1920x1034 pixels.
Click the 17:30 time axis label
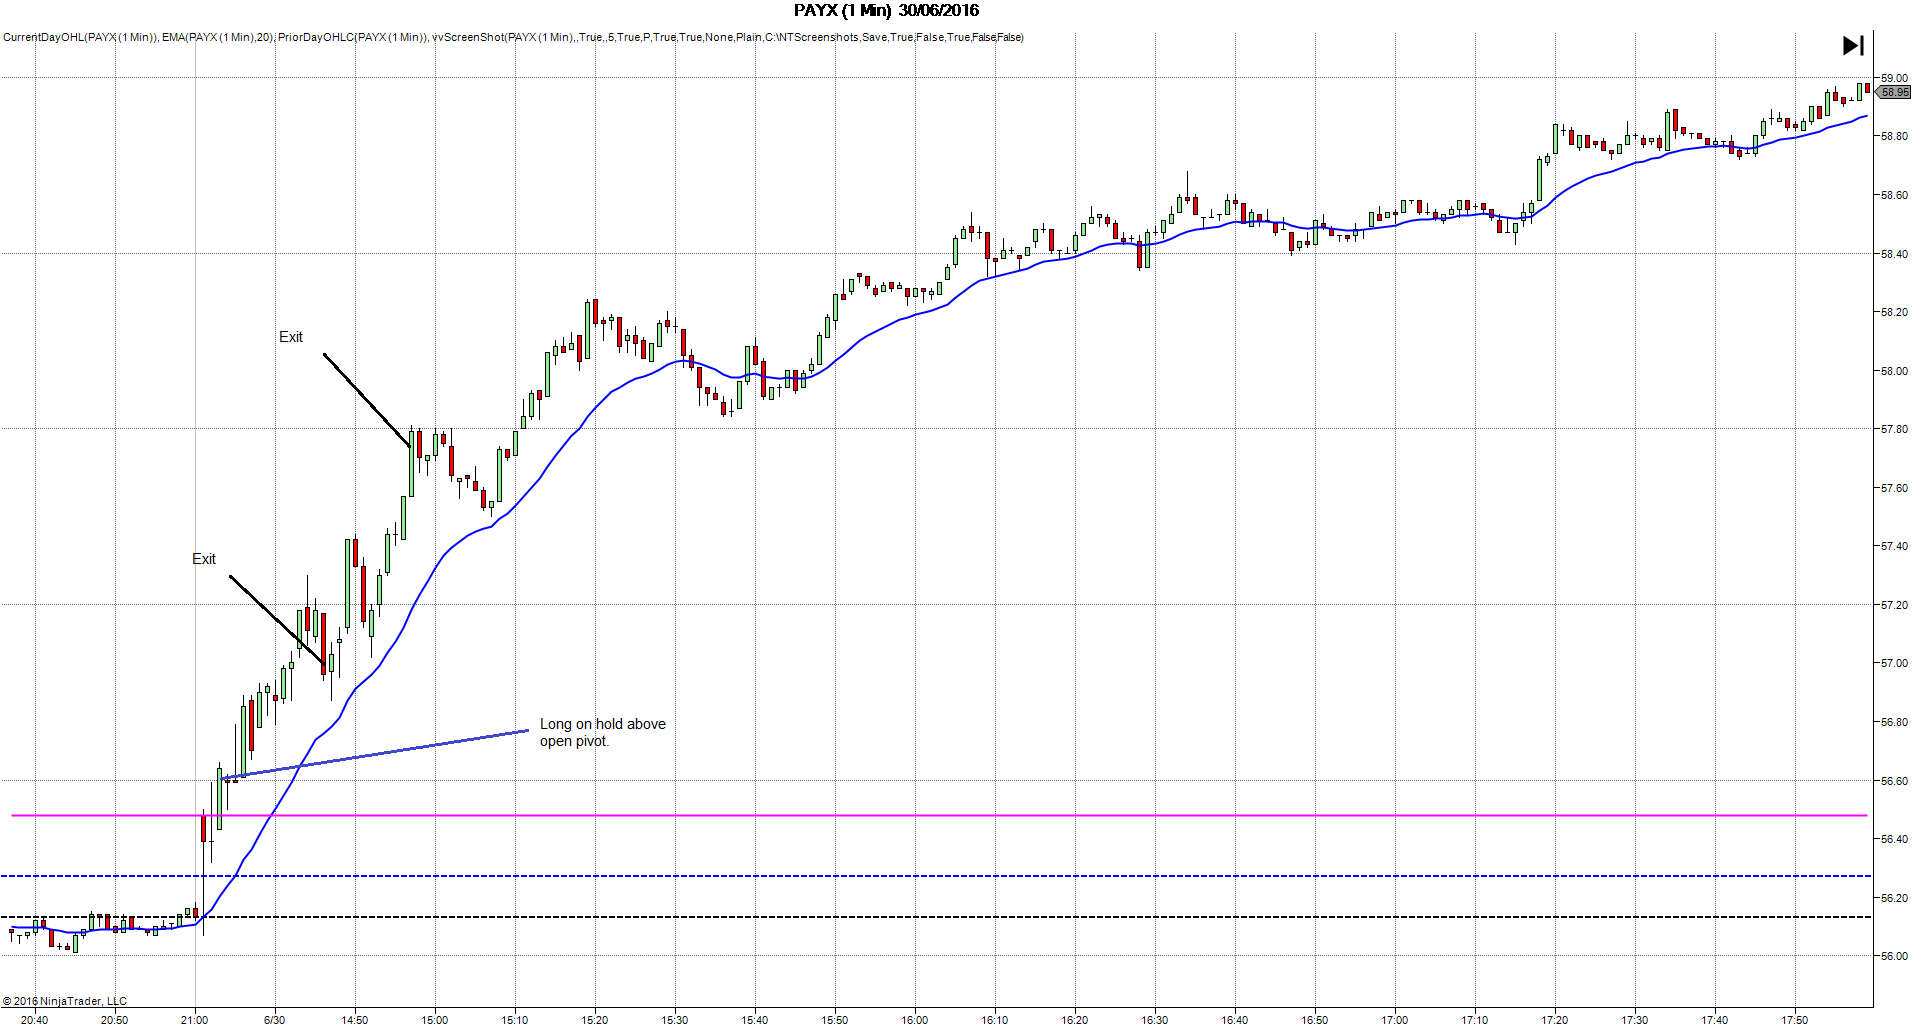click(1634, 1020)
